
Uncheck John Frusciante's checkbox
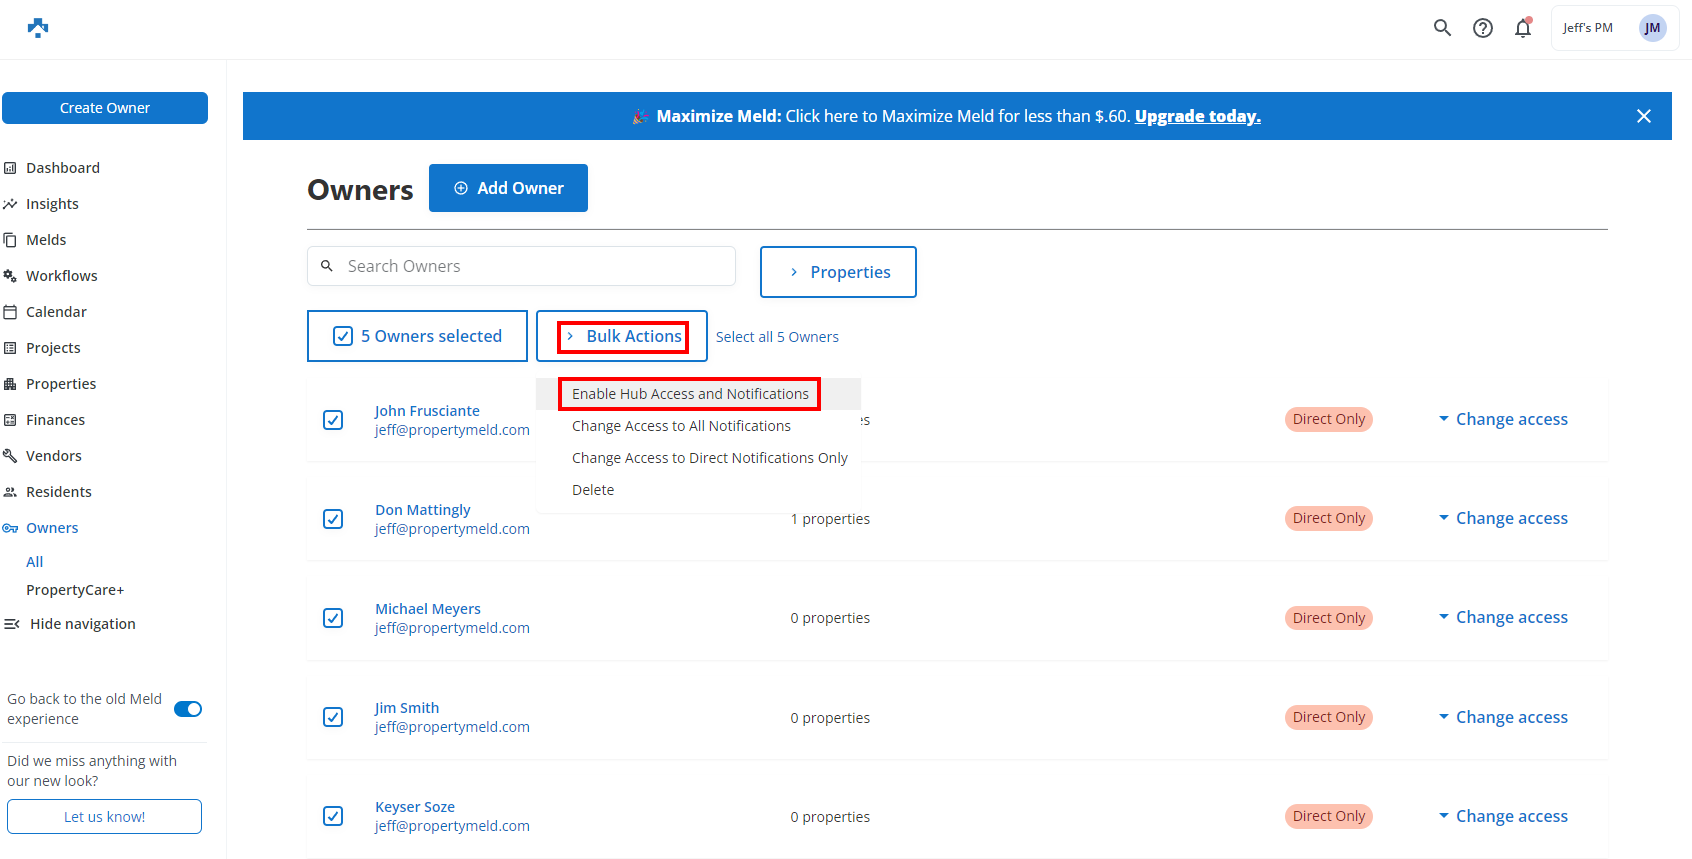(x=333, y=420)
